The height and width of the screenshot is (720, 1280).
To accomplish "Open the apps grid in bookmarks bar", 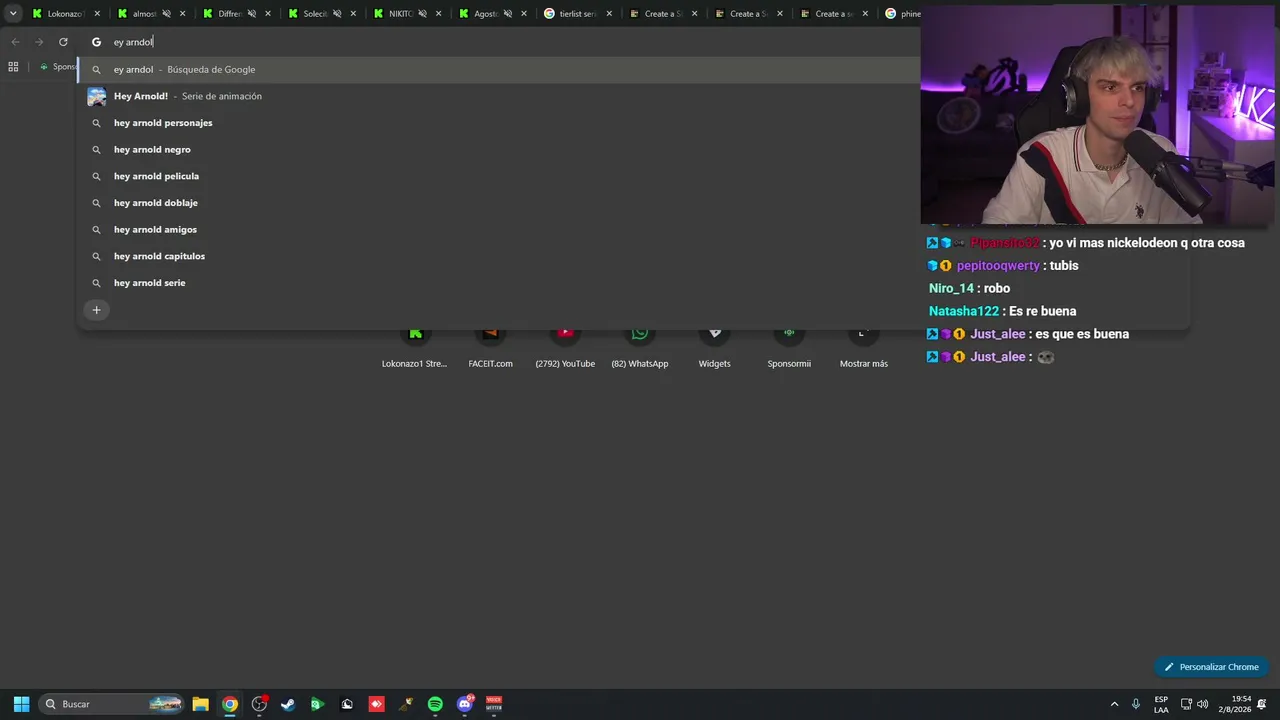I will 13,67.
